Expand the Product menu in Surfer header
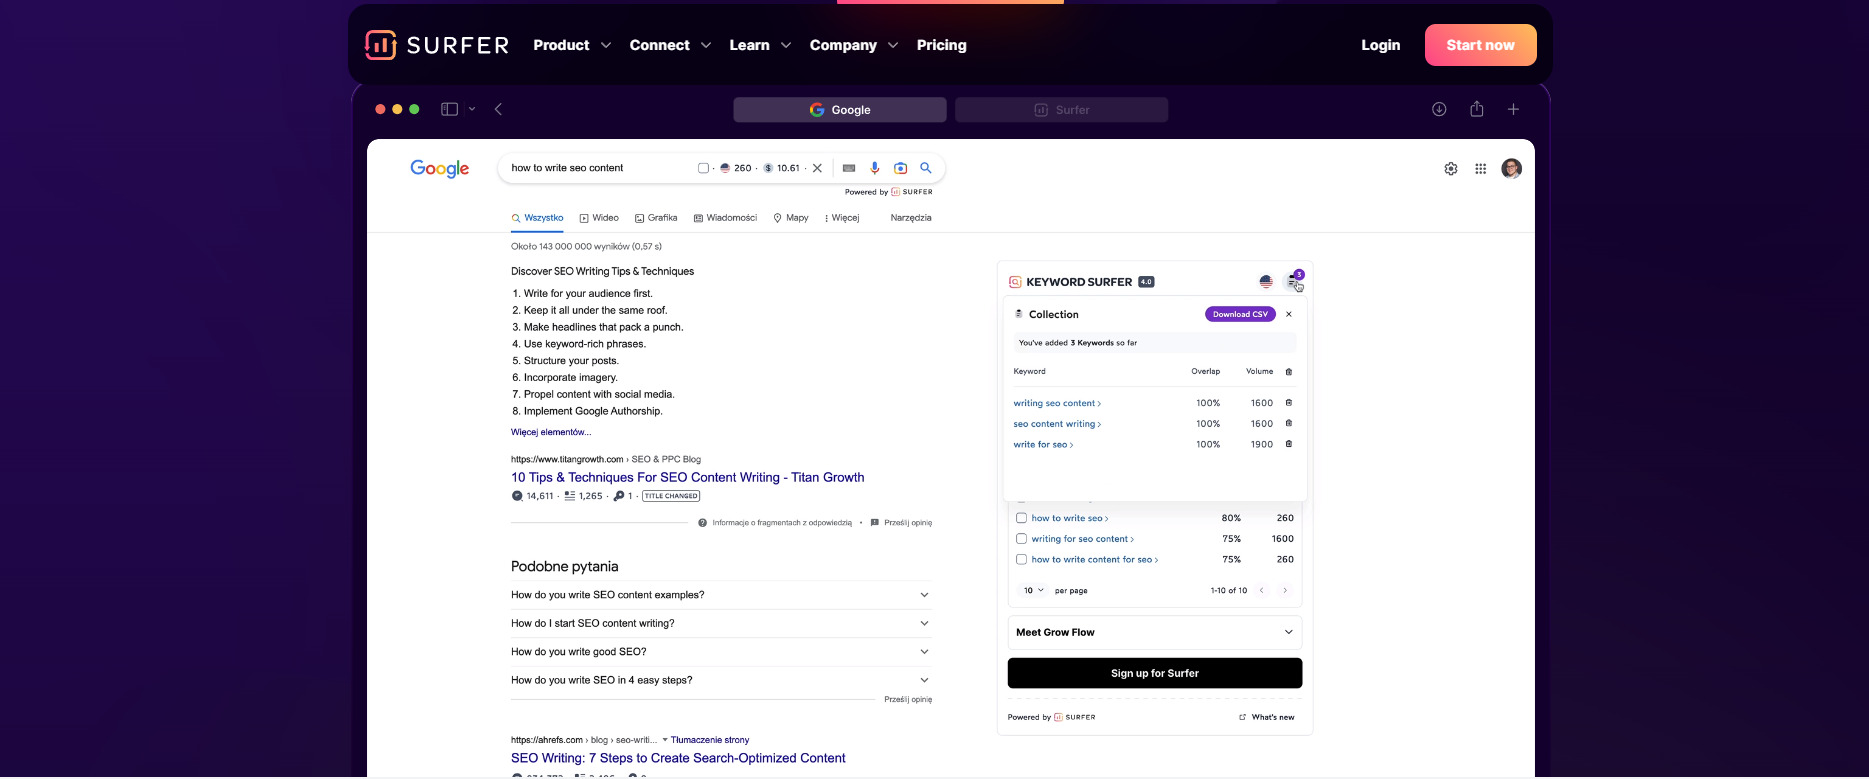1869x779 pixels. point(572,45)
